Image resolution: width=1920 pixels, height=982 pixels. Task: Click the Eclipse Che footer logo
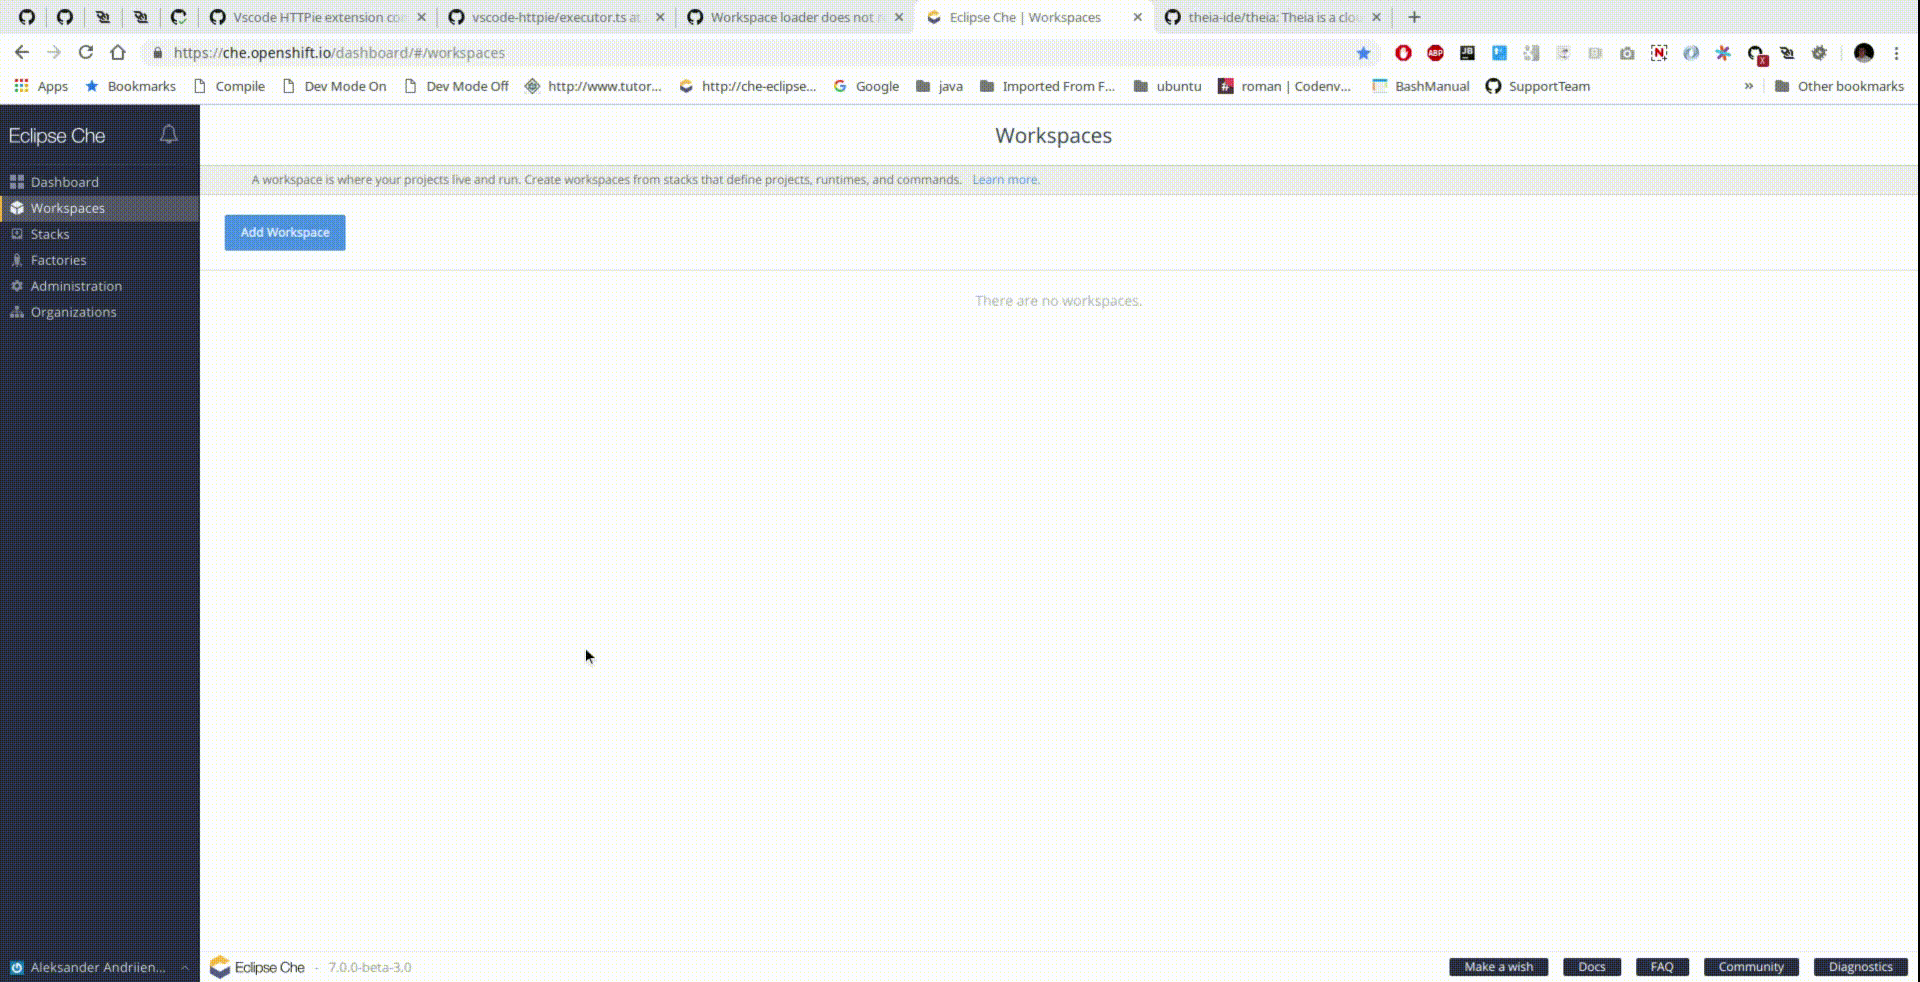(x=257, y=967)
